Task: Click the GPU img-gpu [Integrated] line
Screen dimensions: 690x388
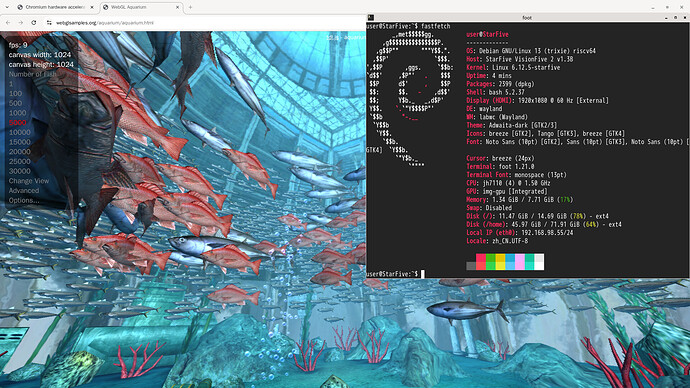Action: [x=507, y=191]
